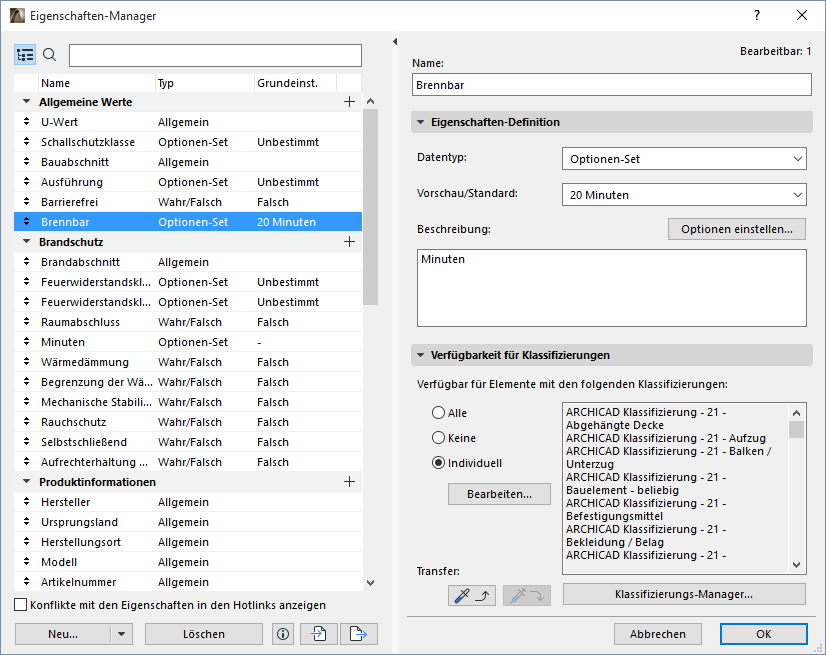Enable Konflikte mit Hotlinks anzeigen checkbox

coord(21,605)
